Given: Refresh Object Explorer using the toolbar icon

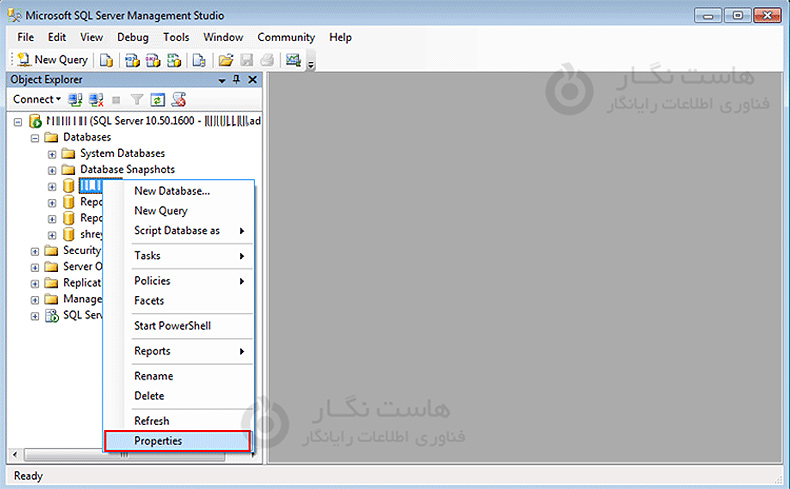Looking at the screenshot, I should [157, 100].
